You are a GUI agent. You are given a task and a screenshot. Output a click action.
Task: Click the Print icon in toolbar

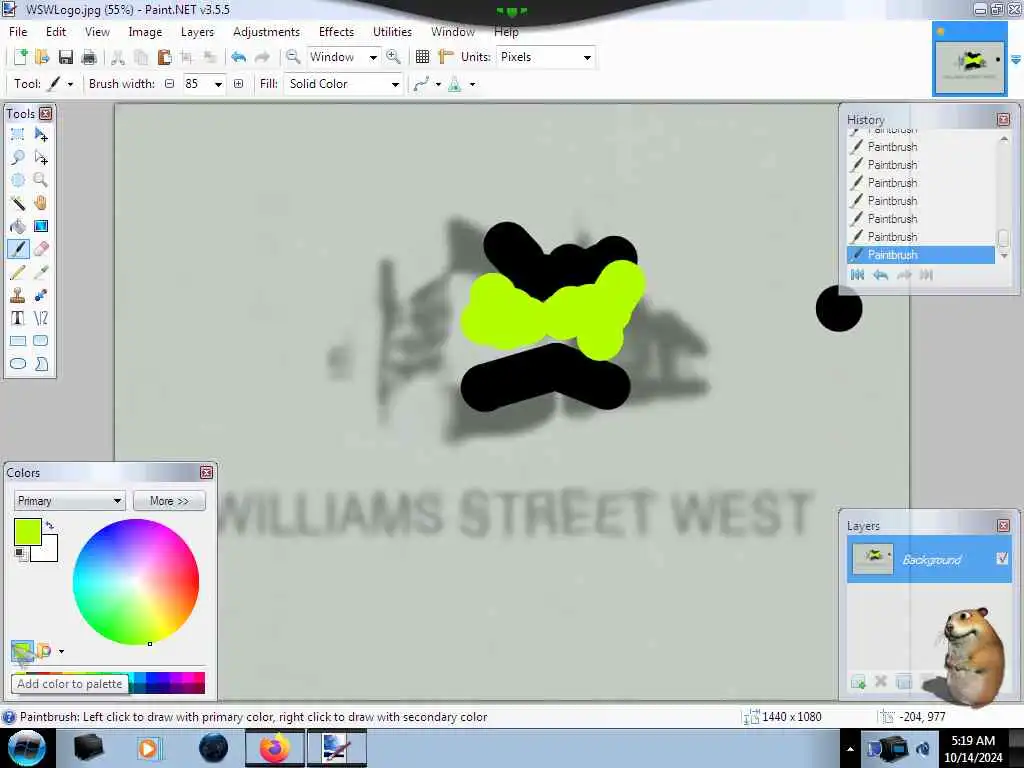(89, 57)
